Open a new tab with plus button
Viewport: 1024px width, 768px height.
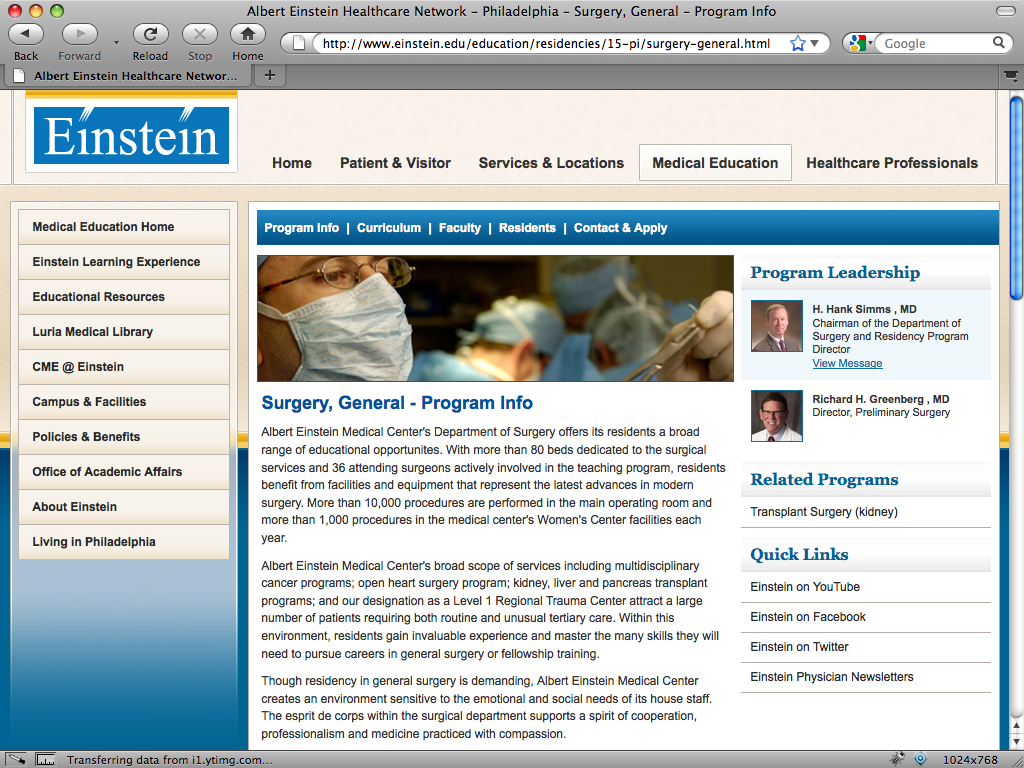(270, 75)
